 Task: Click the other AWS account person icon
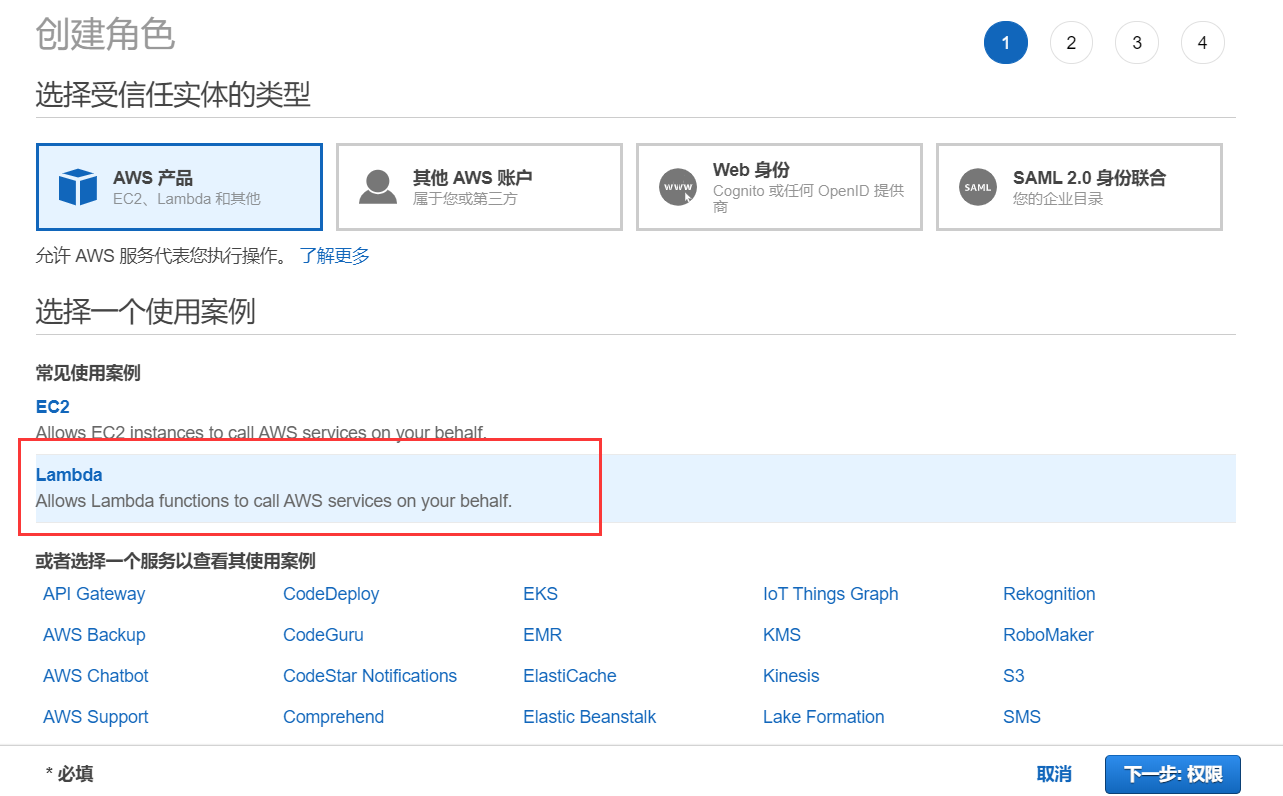(x=378, y=187)
